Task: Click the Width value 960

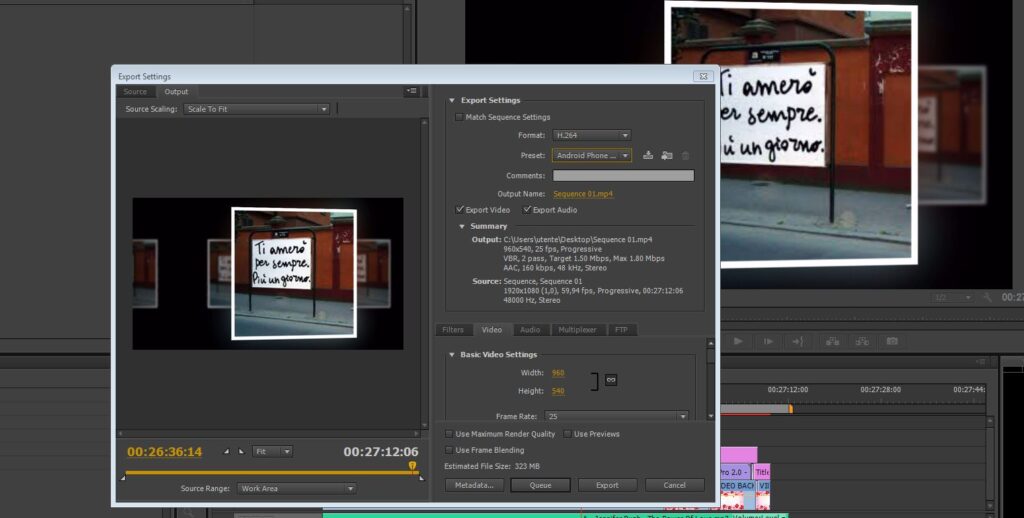Action: coord(558,373)
